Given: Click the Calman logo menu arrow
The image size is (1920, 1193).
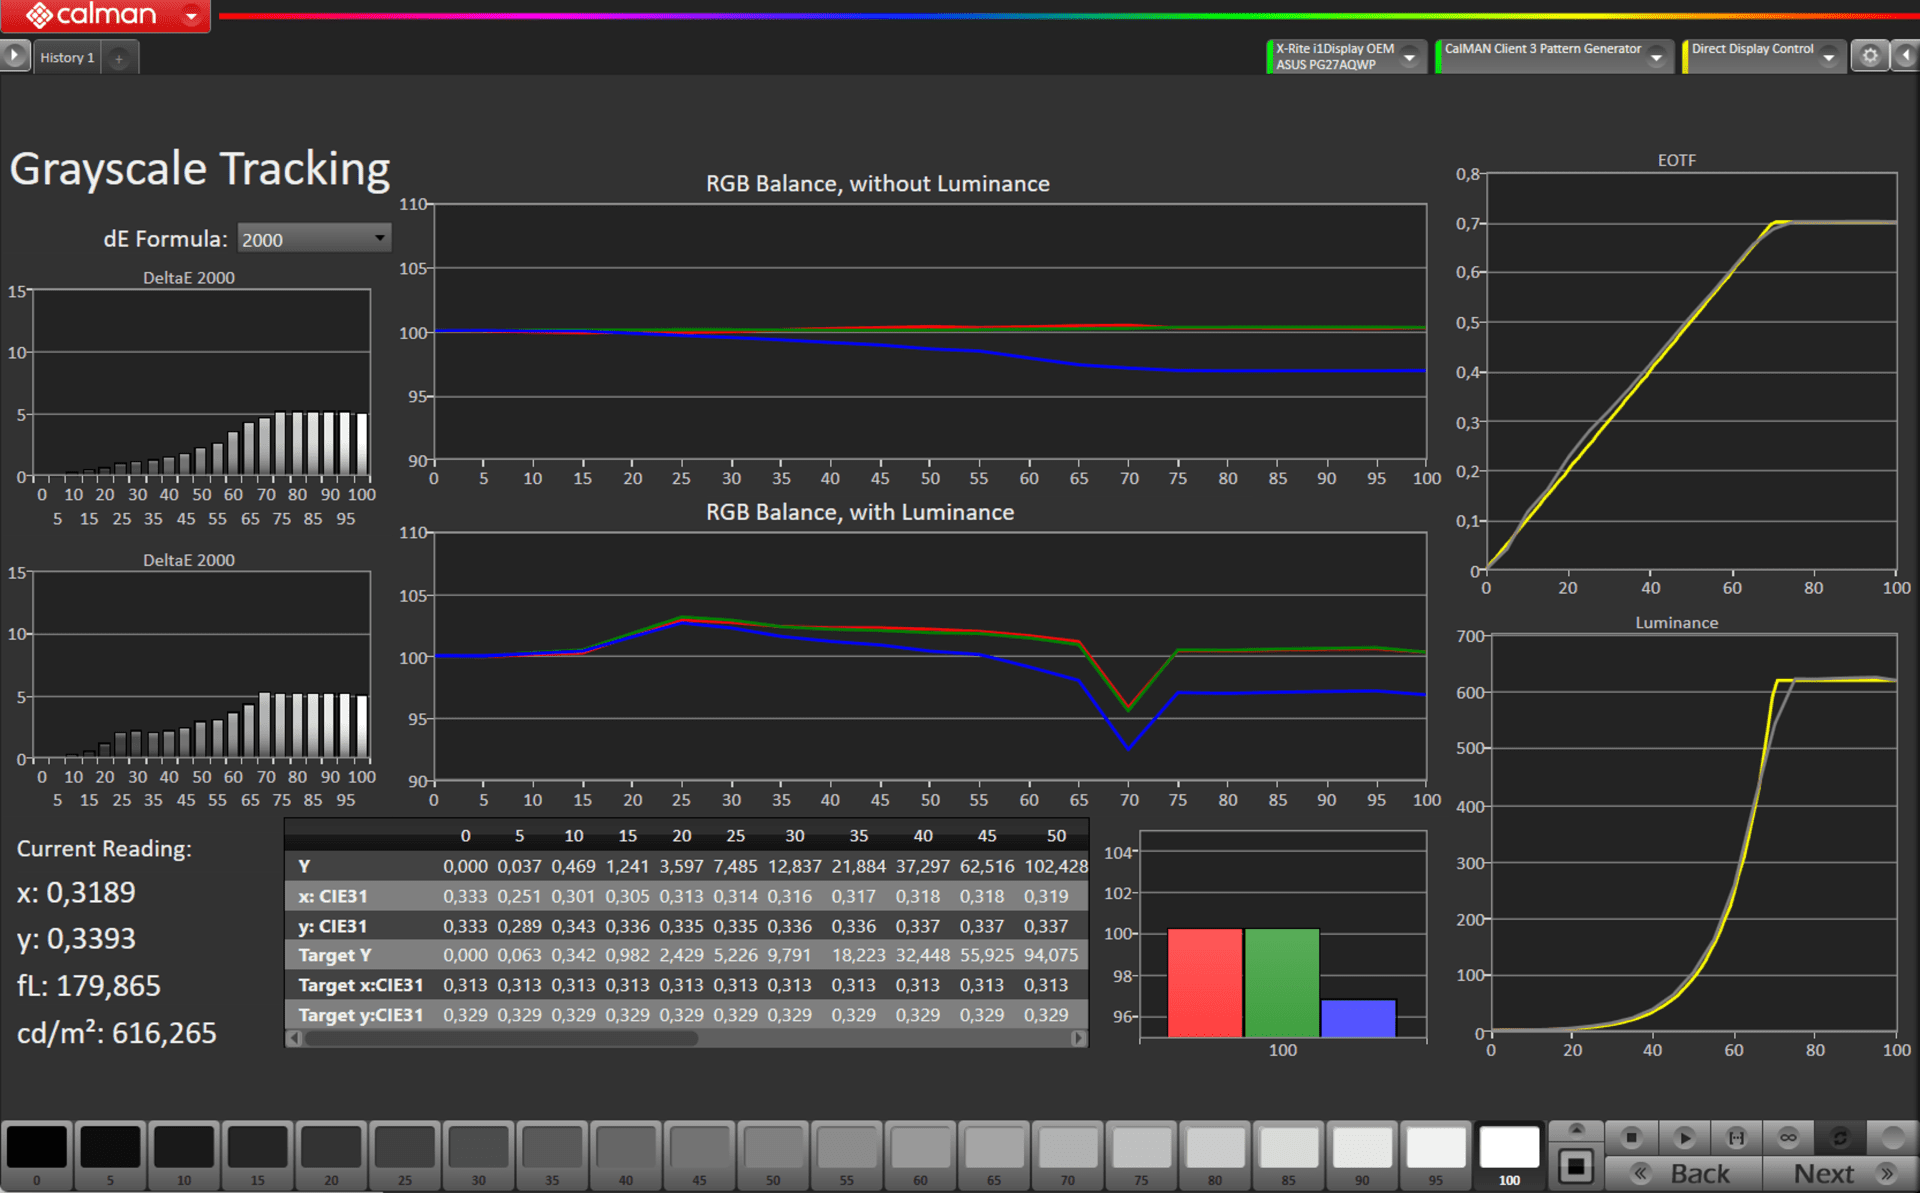Looking at the screenshot, I should coord(191,15).
